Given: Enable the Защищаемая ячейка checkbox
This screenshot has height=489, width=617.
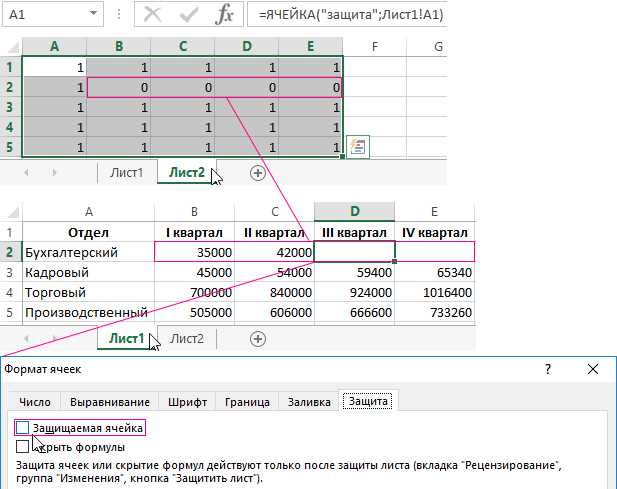Looking at the screenshot, I should pyautogui.click(x=22, y=428).
